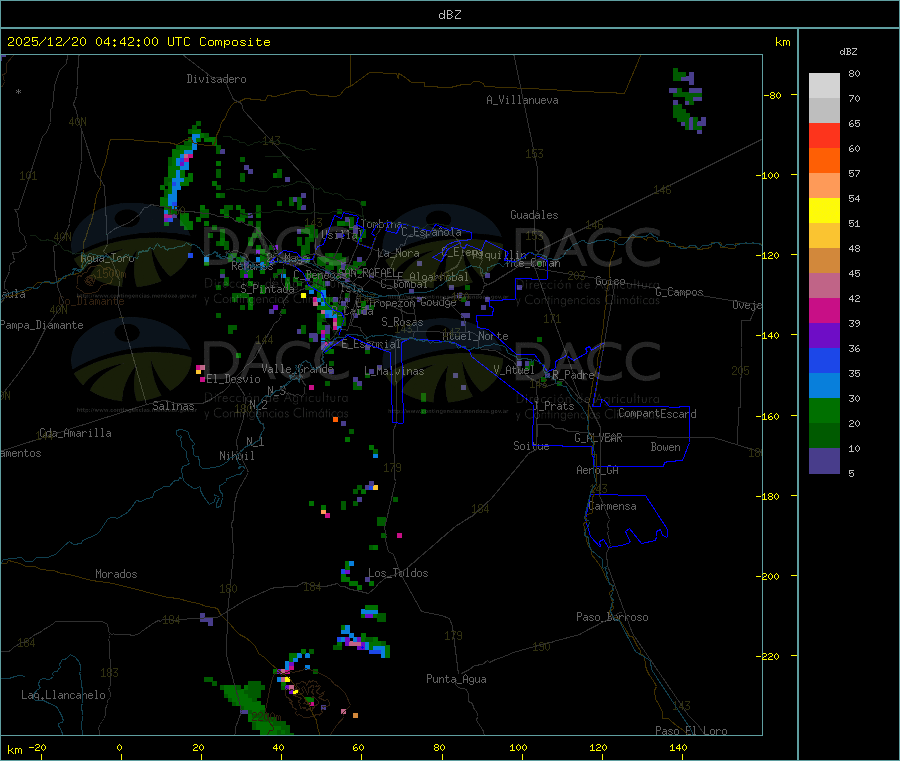Screen dimensions: 900x761
Task: Pick the blue 36 dBZ legend color
Action: [824, 360]
